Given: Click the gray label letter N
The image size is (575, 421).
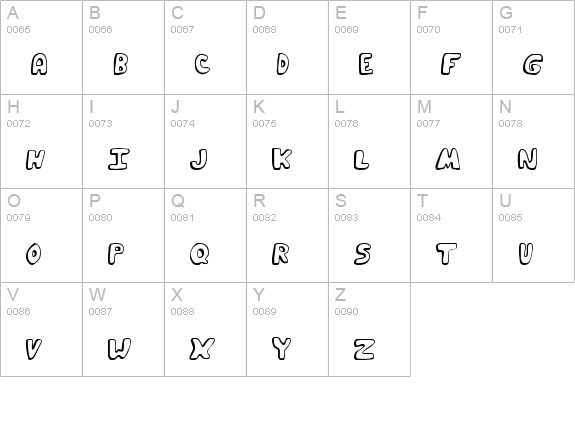Looking at the screenshot, I should click(x=505, y=107).
